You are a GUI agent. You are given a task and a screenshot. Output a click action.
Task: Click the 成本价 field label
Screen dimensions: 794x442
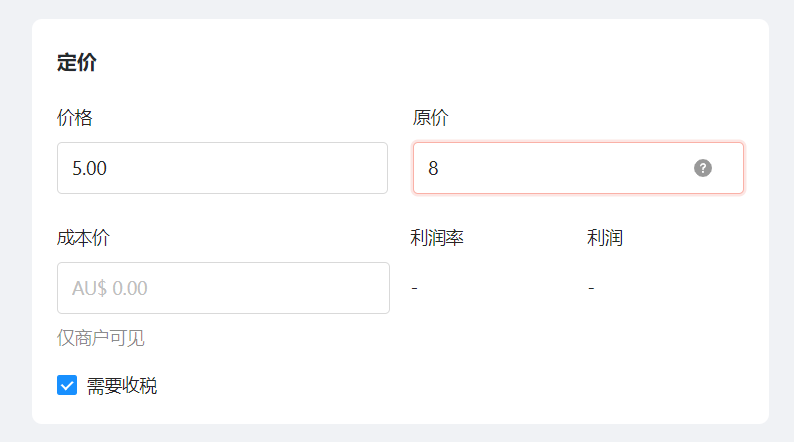click(83, 238)
